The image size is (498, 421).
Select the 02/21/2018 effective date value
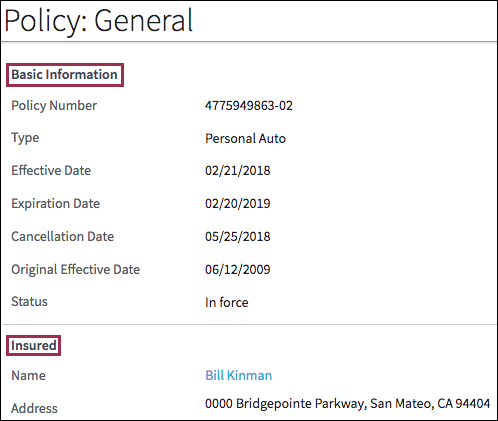click(x=238, y=171)
